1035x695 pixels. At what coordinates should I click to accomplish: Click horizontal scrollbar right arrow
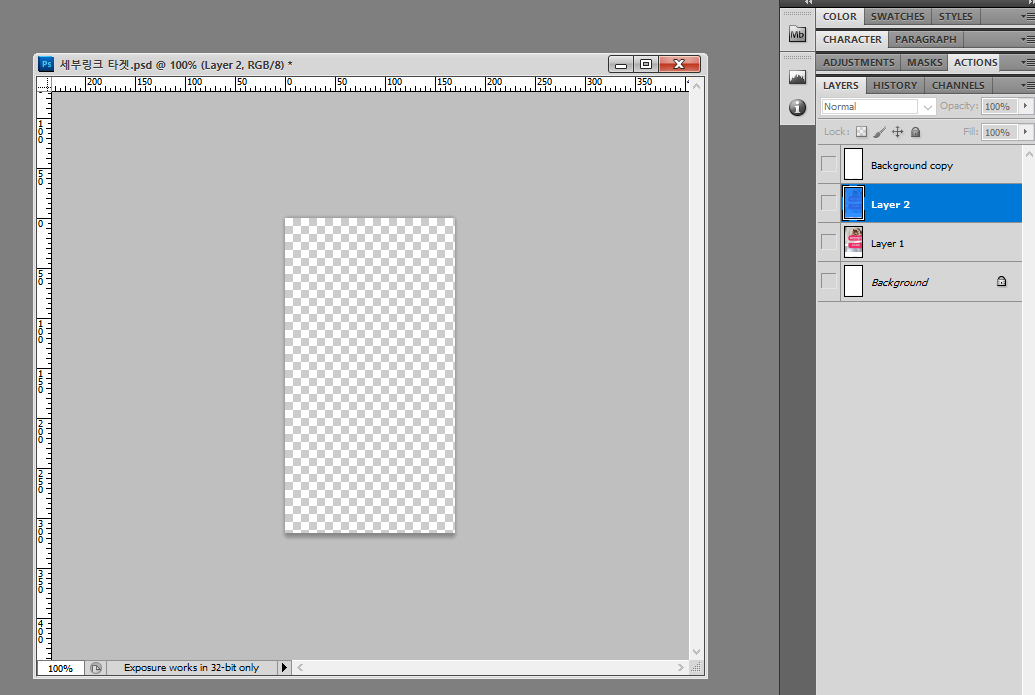681,667
